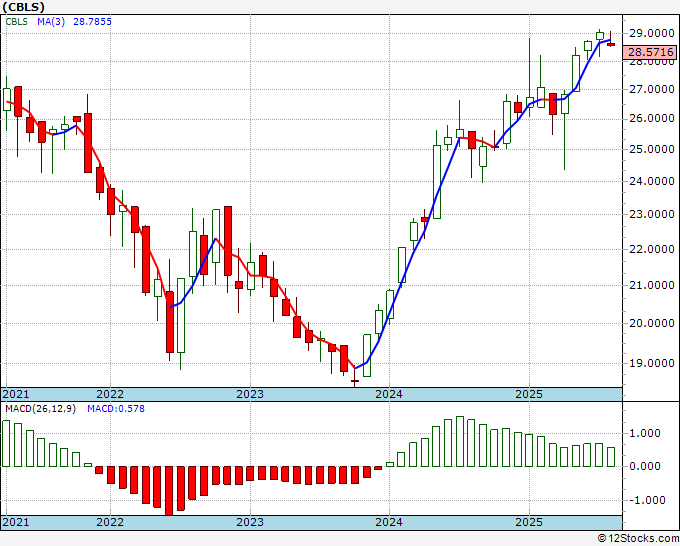
Task: Click the 23.0000 price axis label
Action: click(652, 214)
